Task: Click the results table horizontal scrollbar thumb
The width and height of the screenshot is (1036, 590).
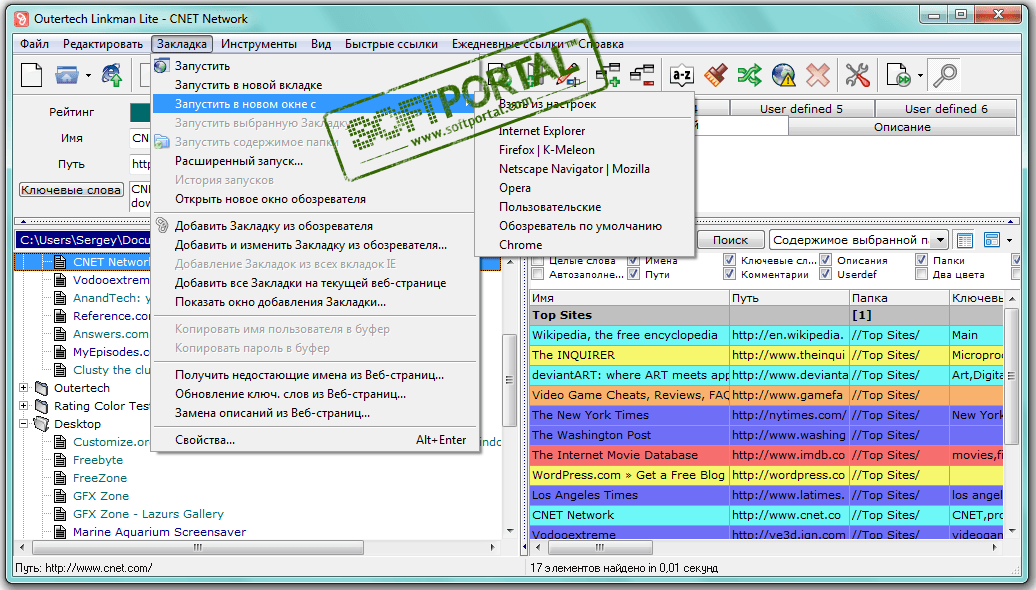Action: coord(600,547)
